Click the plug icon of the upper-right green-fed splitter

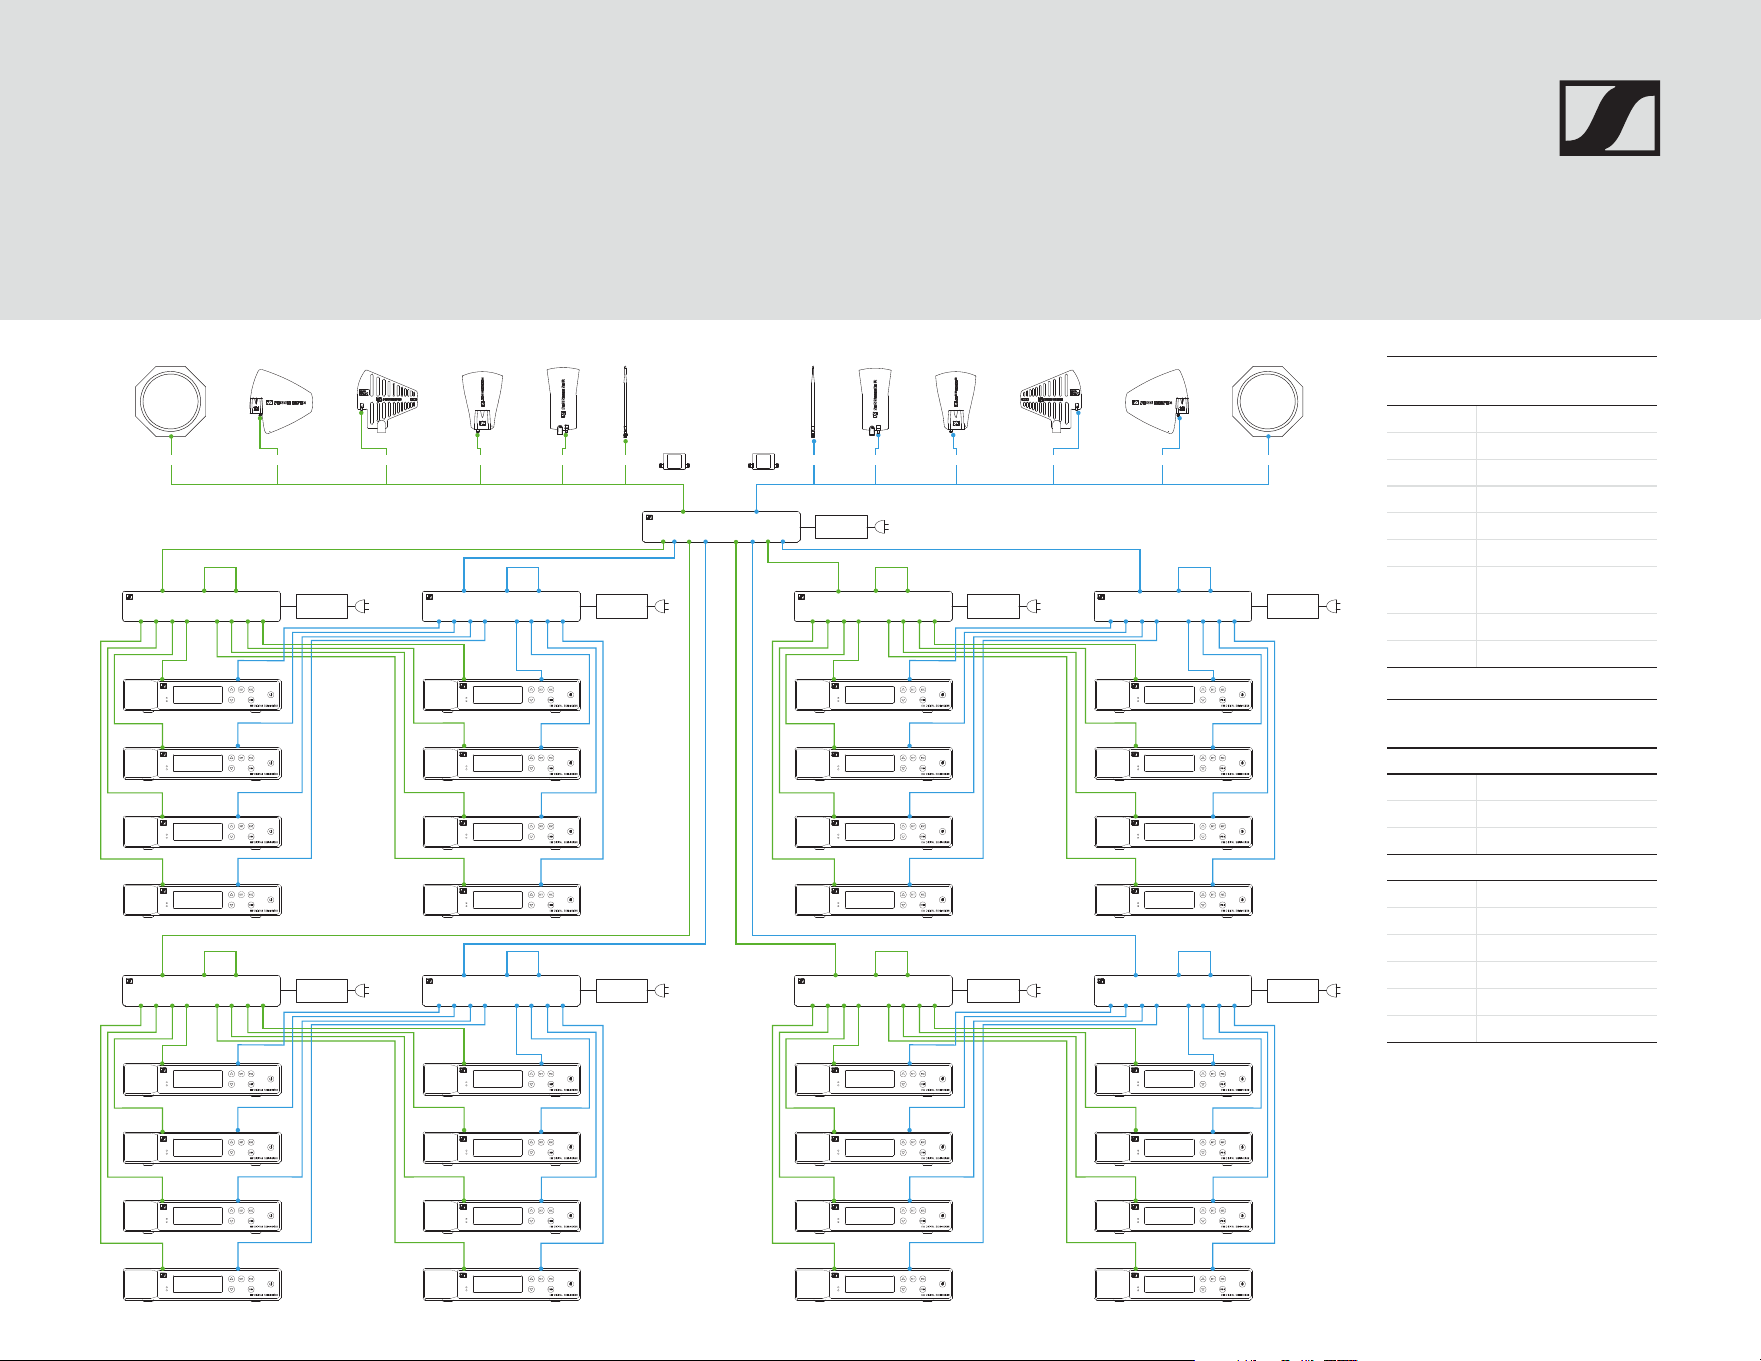point(1035,606)
